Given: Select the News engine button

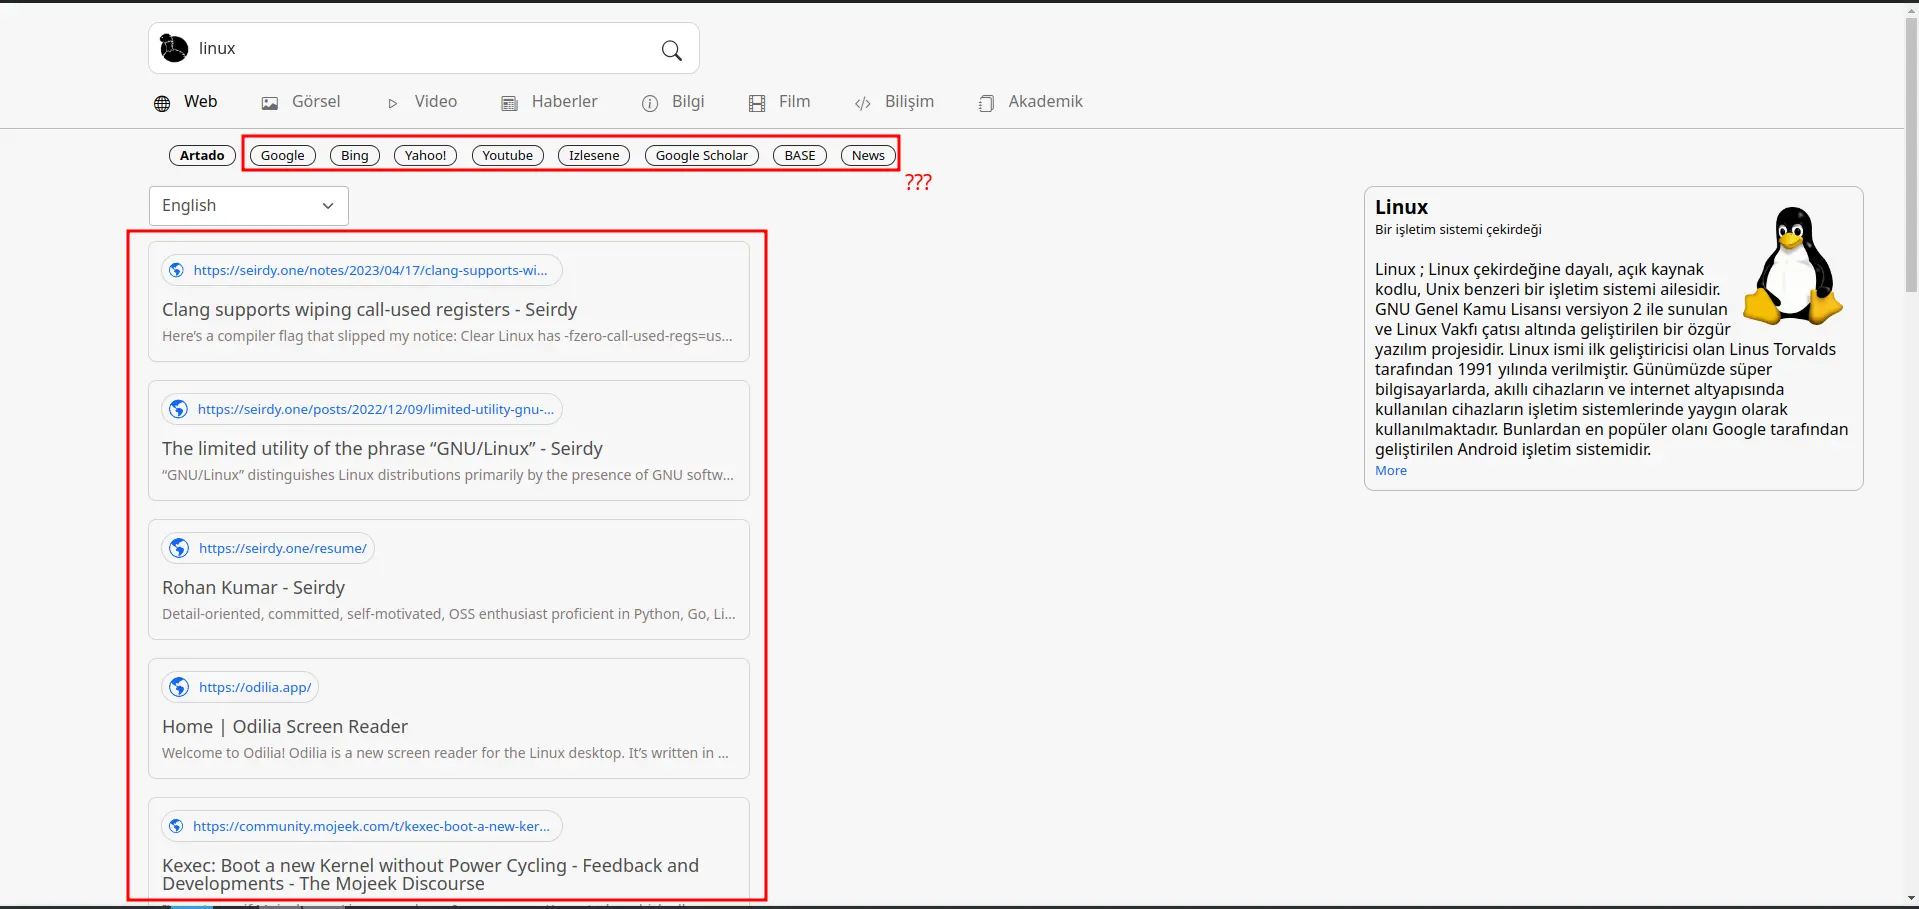Looking at the screenshot, I should 868,155.
